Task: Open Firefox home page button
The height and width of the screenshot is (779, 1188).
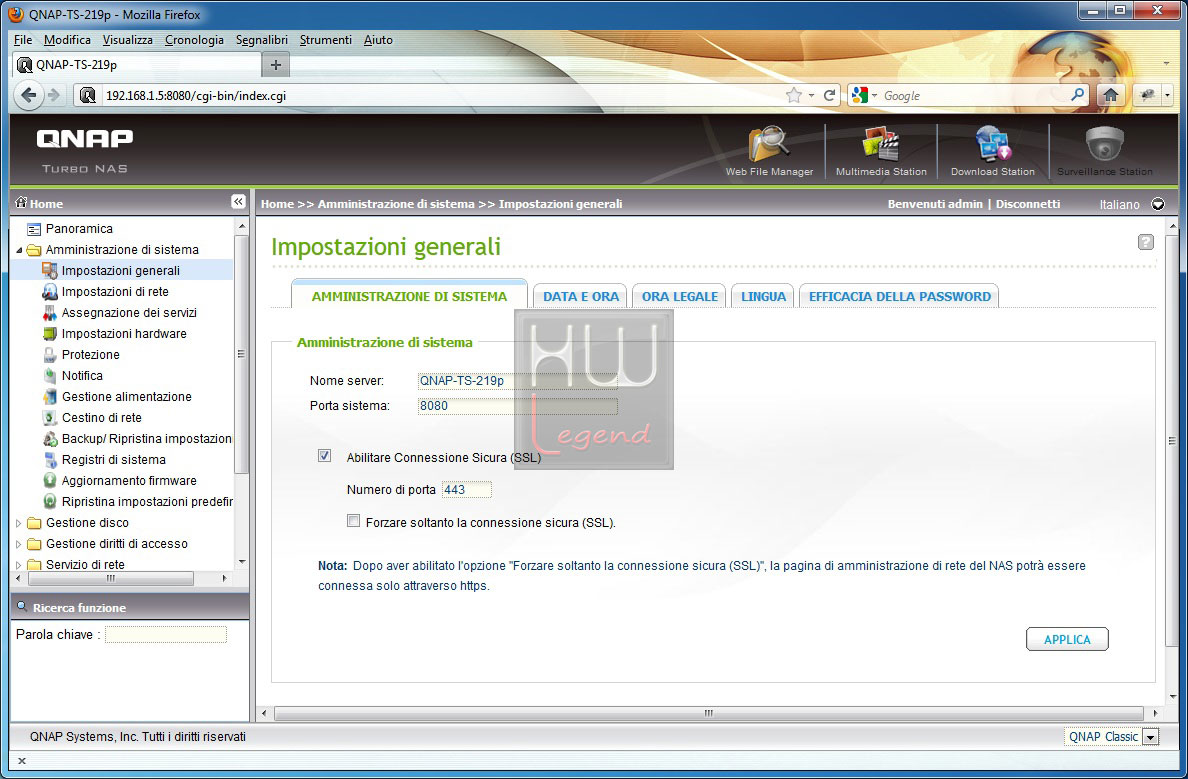Action: (x=1111, y=95)
